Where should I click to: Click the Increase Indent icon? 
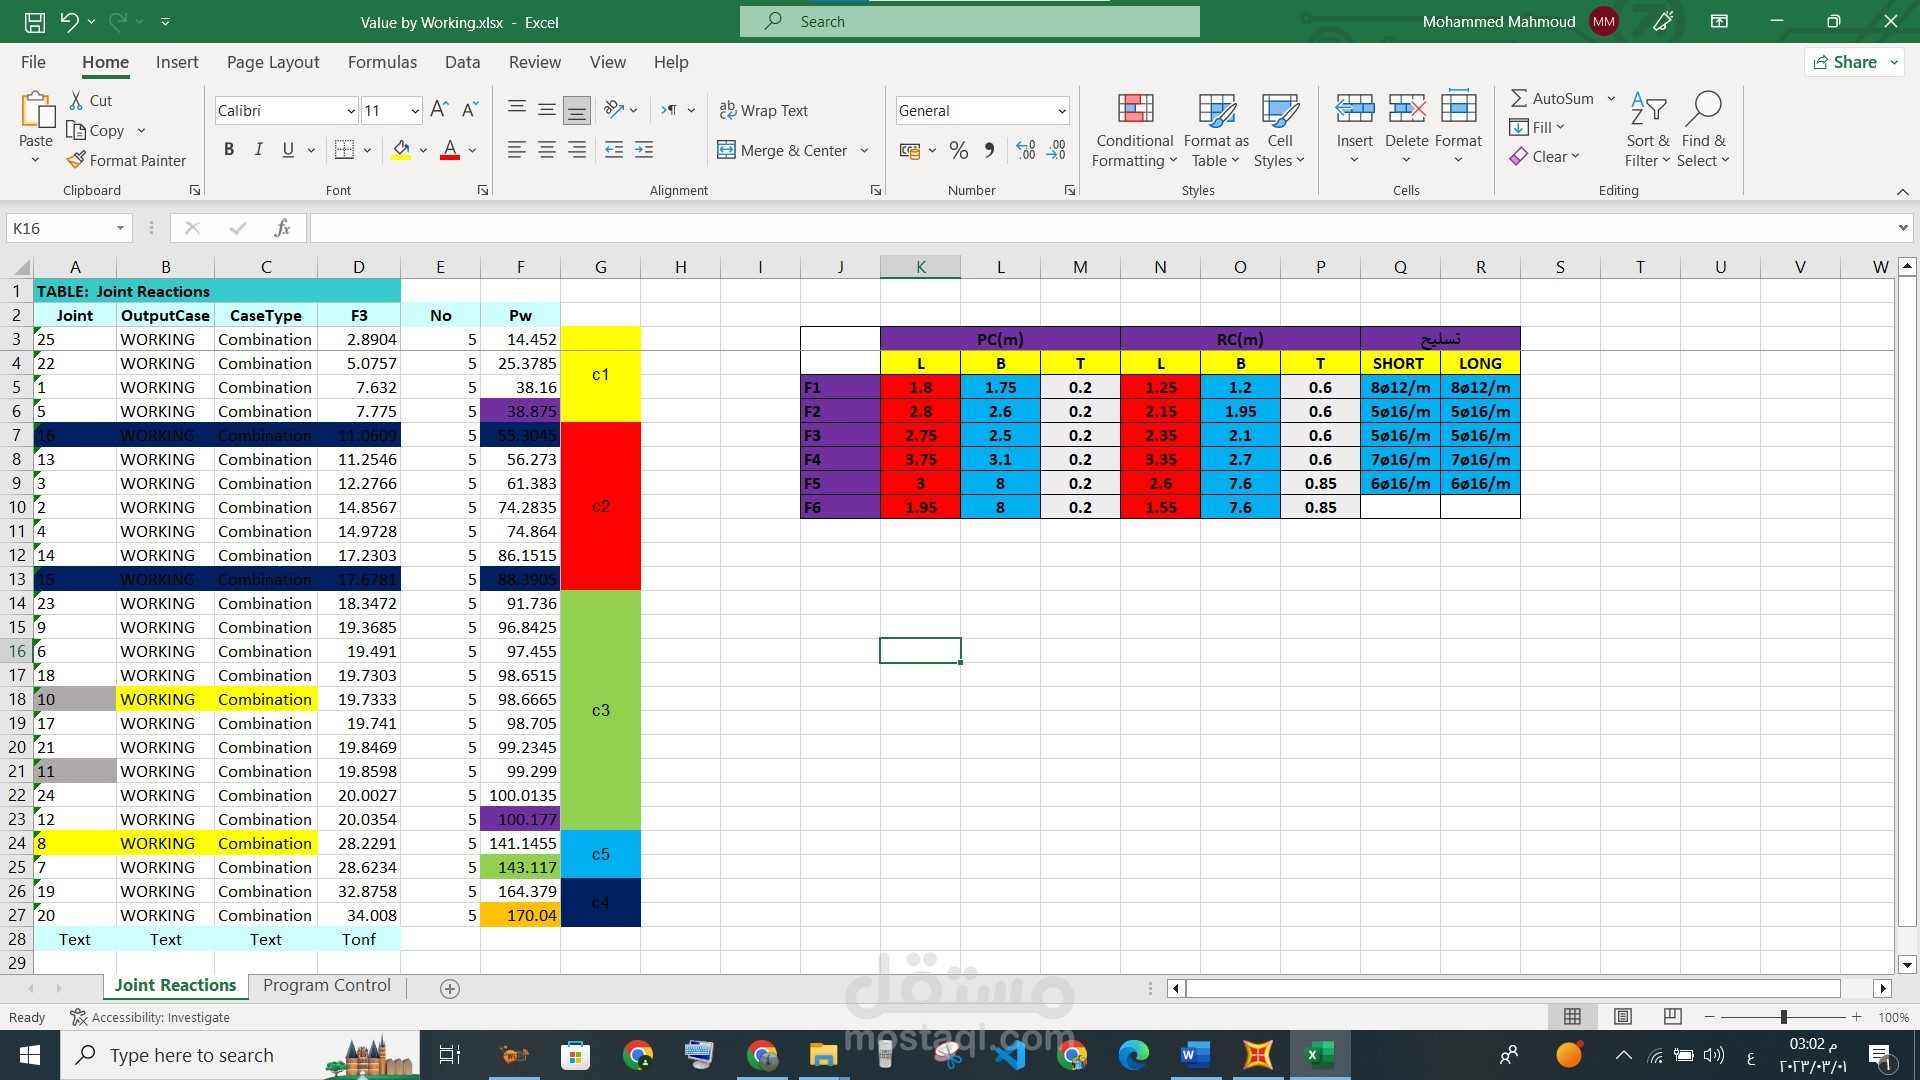pyautogui.click(x=644, y=150)
